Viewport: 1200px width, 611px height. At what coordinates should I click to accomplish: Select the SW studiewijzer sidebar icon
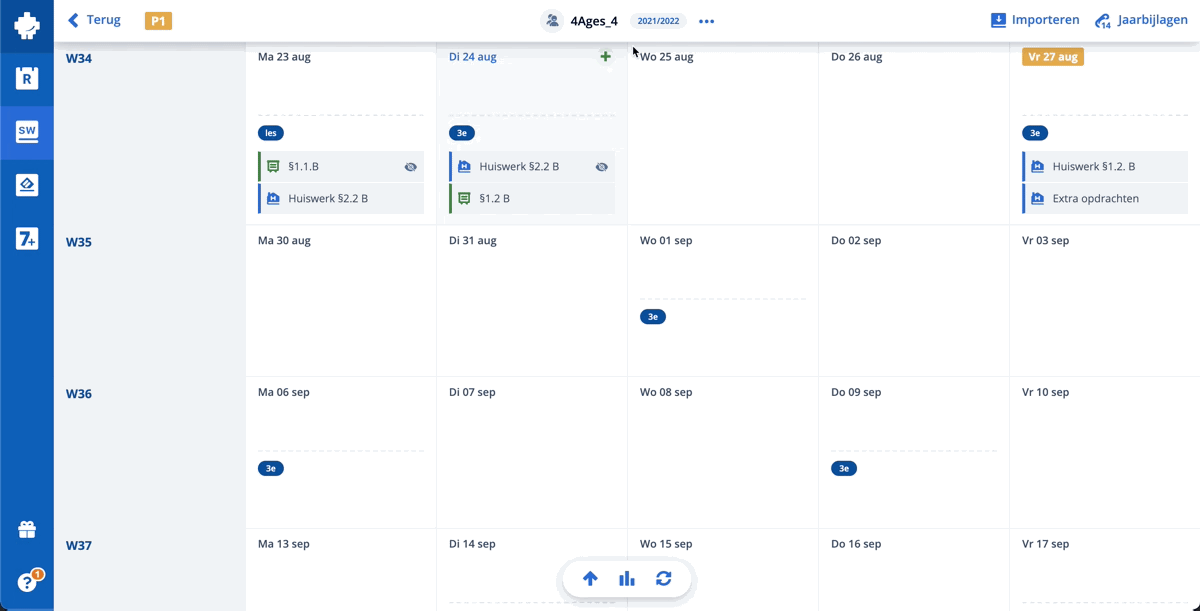pyautogui.click(x=27, y=131)
